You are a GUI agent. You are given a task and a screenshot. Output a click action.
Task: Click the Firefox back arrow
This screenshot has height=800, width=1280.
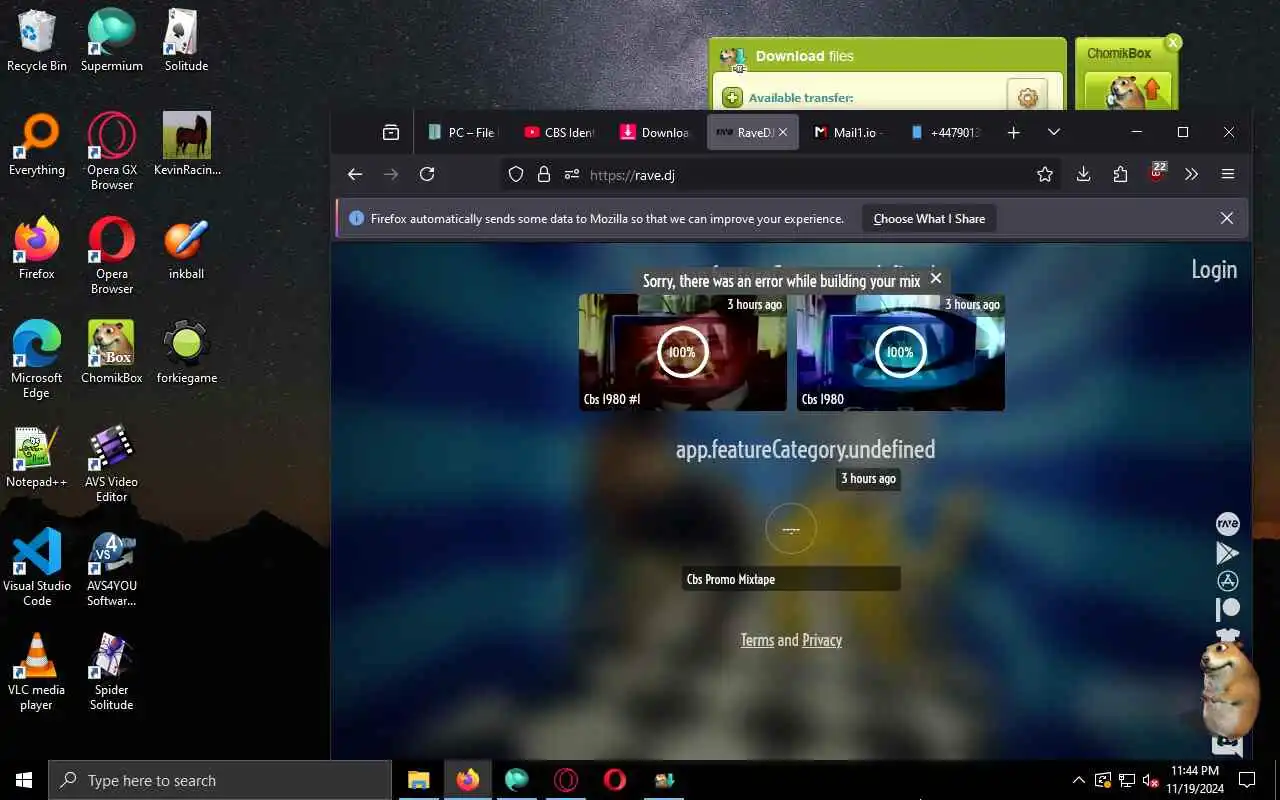pos(355,174)
